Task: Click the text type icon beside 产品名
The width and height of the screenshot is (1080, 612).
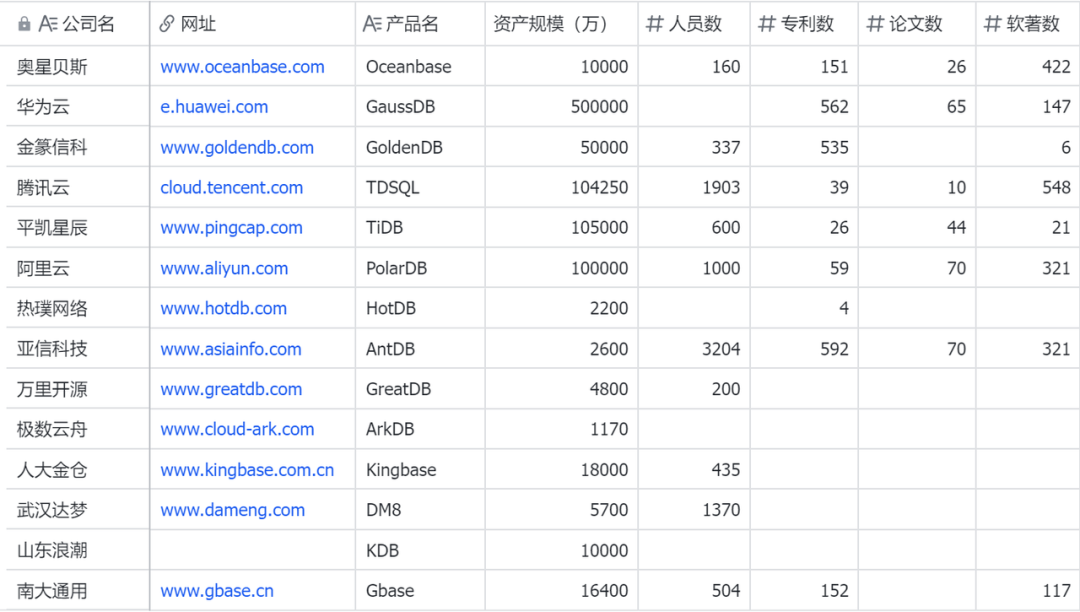Action: (371, 24)
